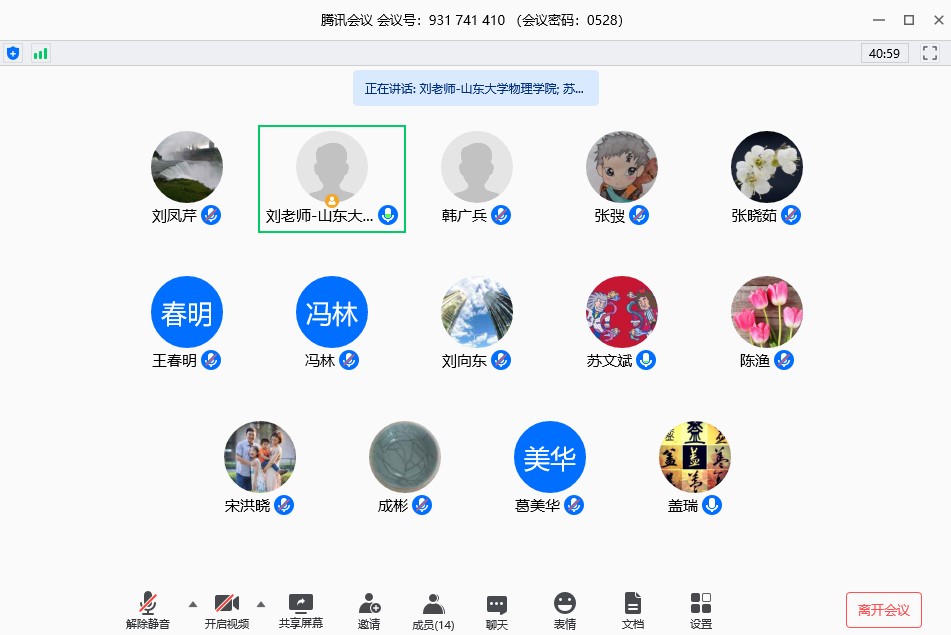951x635 pixels.
Task: Toggle the microphone icon beside 盖瑞
Action: tap(712, 505)
